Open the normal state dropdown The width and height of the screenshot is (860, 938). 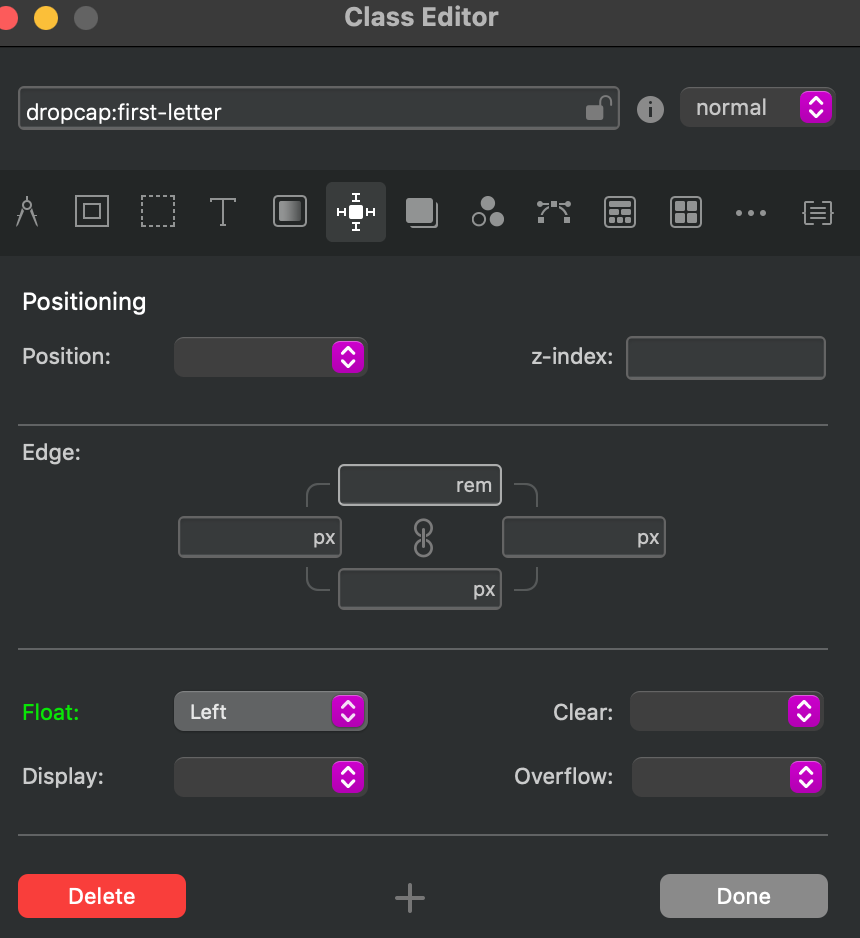[757, 107]
